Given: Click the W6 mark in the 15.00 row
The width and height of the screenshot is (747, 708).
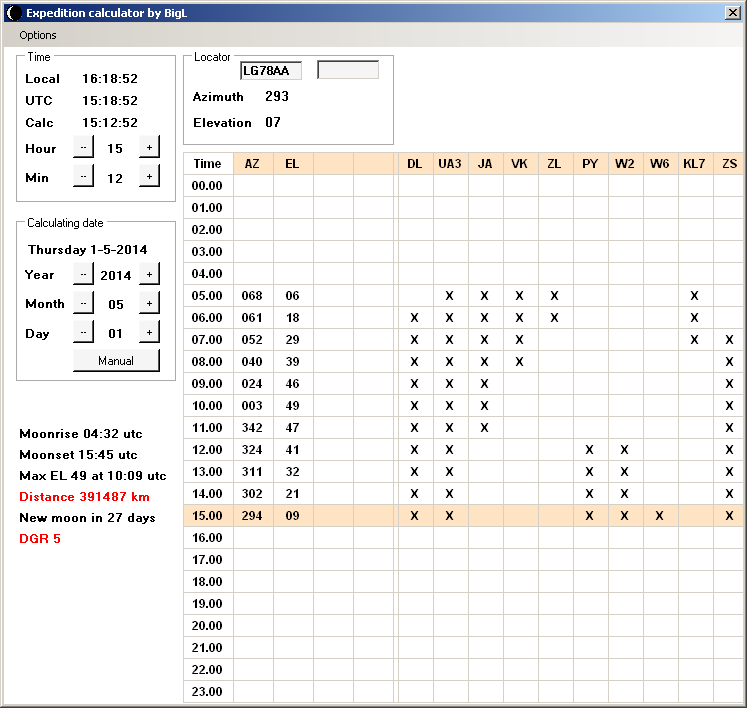Looking at the screenshot, I should [659, 516].
